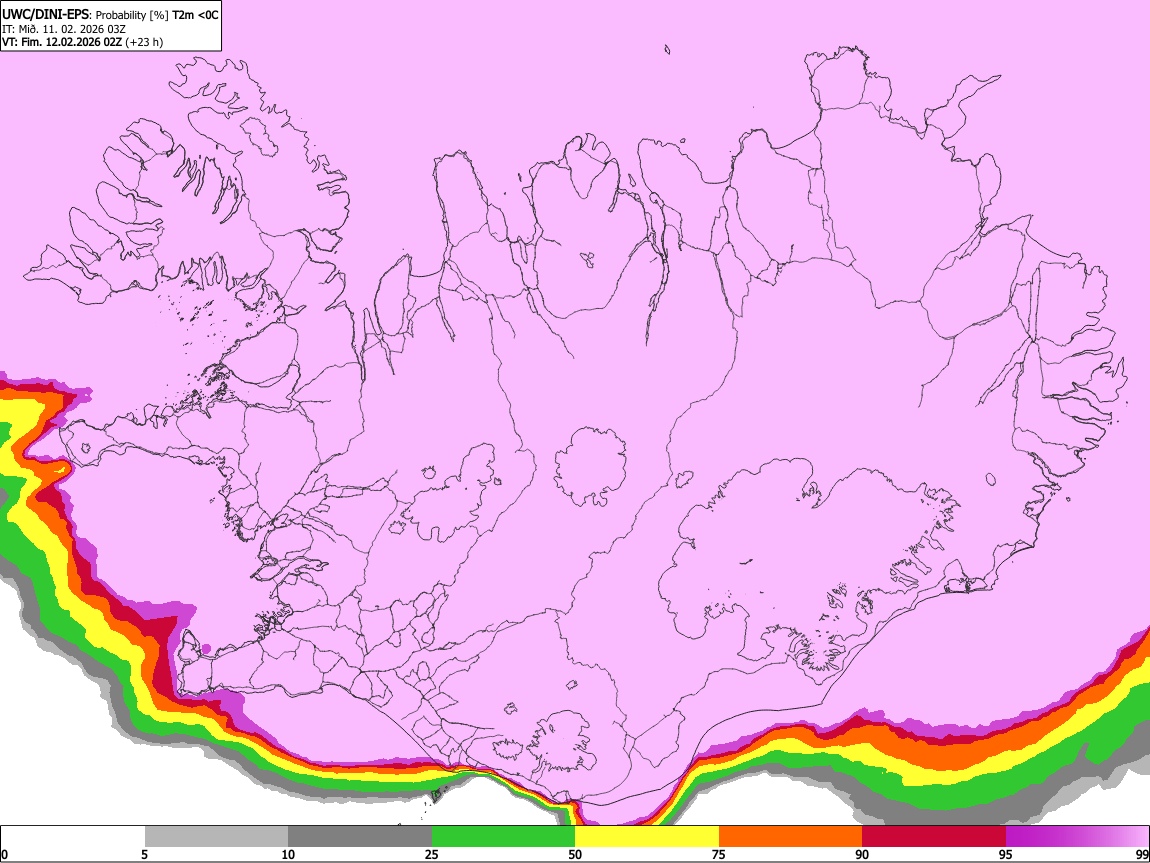Click the white 0–5% legend swatch

click(73, 837)
